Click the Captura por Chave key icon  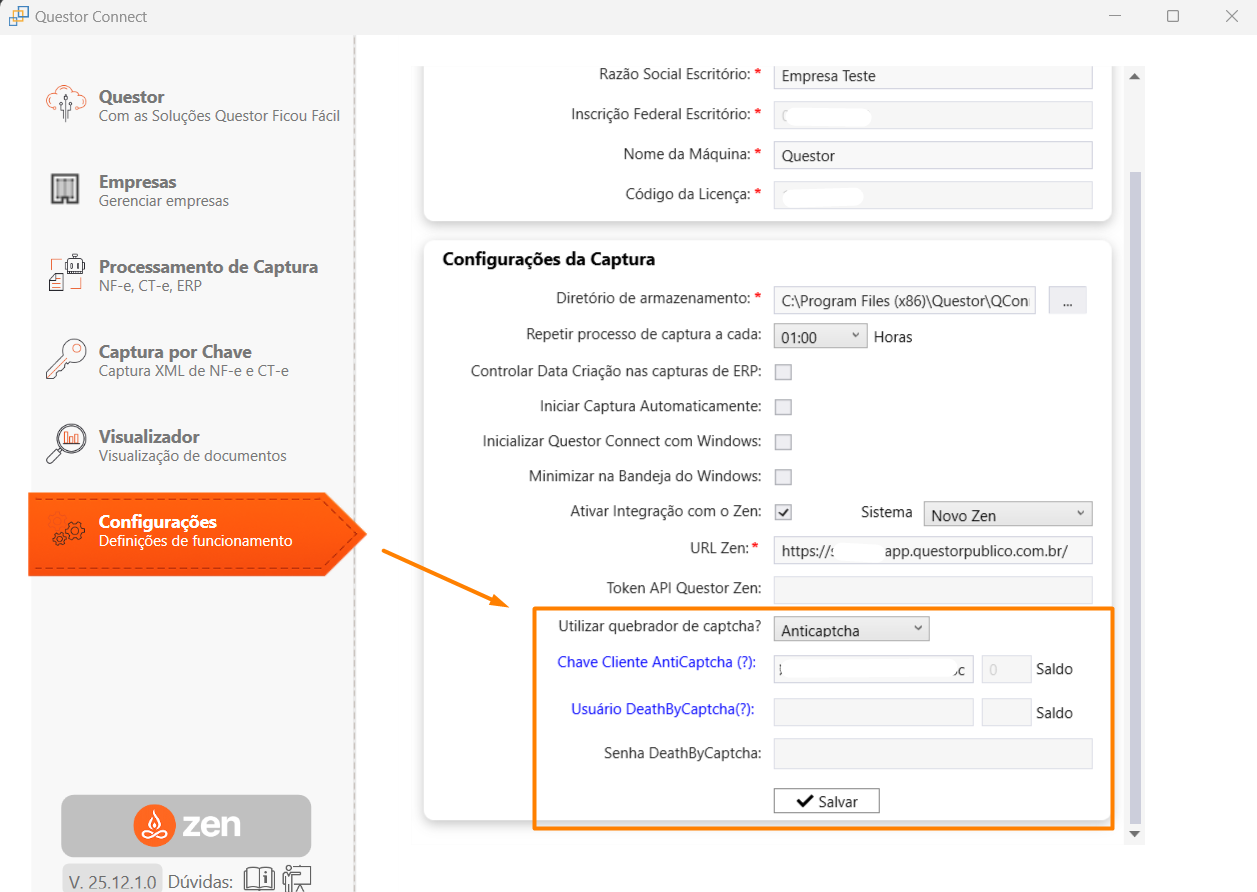pos(66,359)
